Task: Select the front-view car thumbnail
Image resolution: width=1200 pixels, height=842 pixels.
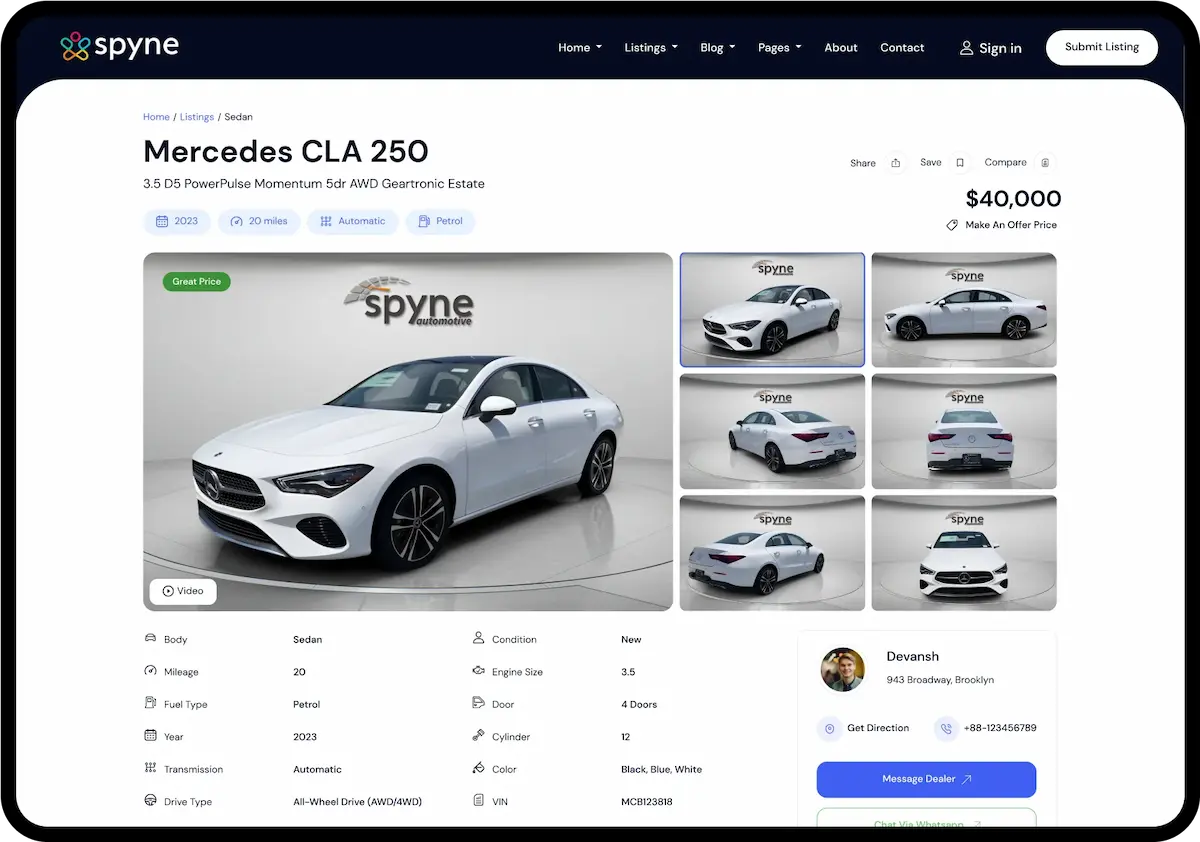Action: click(x=964, y=553)
